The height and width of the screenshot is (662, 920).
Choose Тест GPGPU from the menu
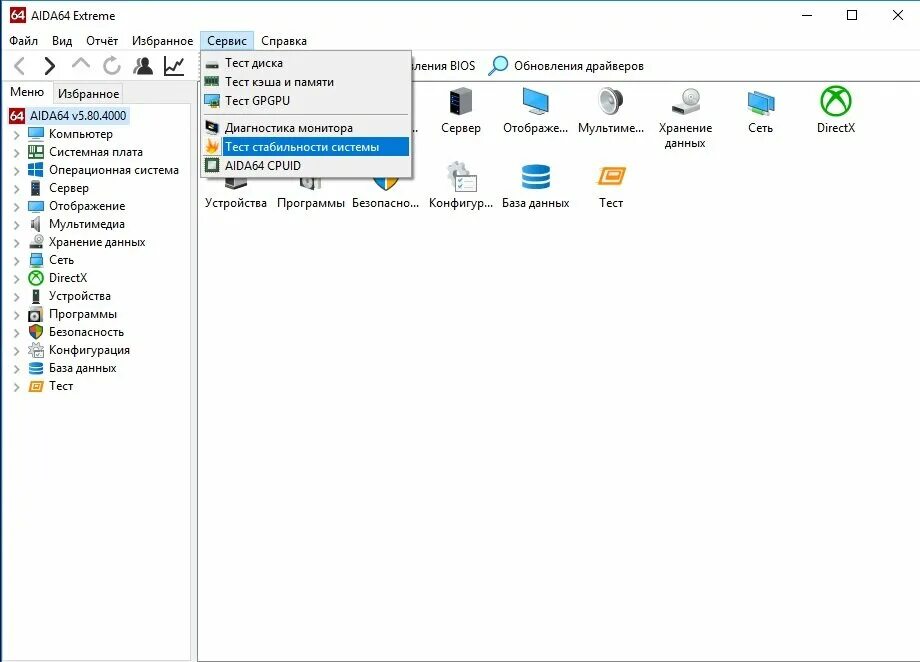tap(306, 100)
